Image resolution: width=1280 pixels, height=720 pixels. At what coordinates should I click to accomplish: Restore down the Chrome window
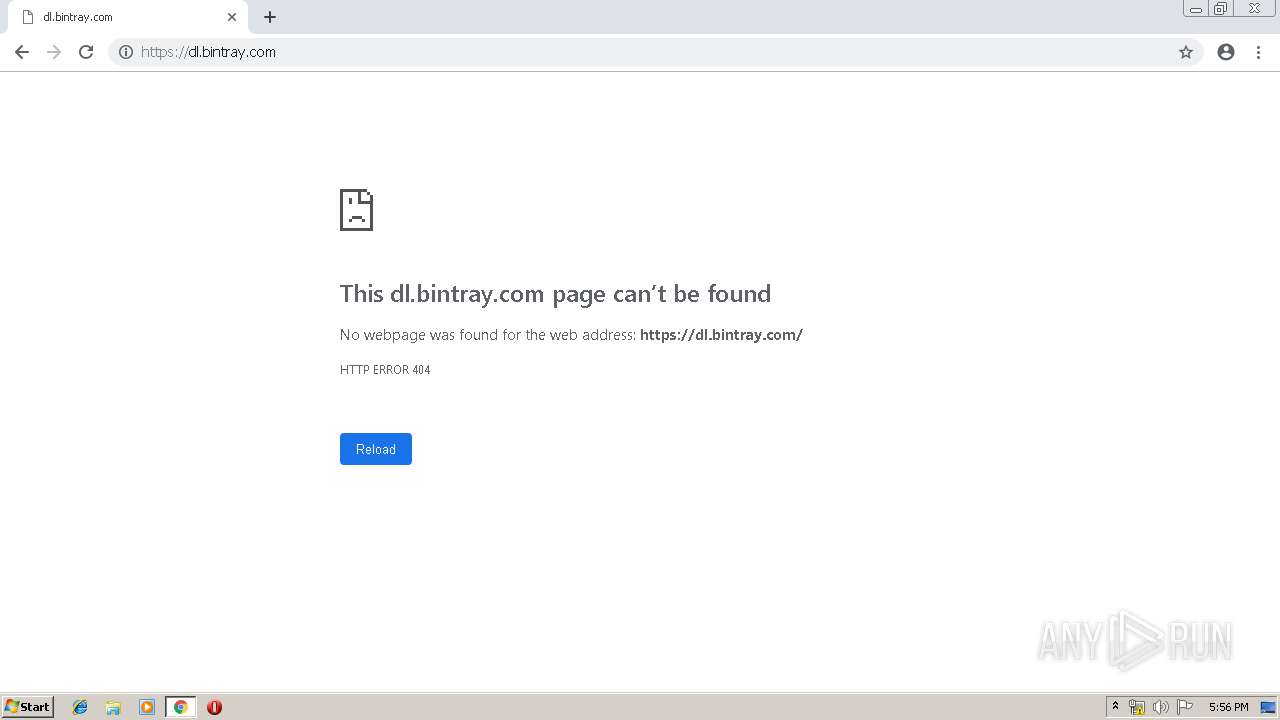1221,9
